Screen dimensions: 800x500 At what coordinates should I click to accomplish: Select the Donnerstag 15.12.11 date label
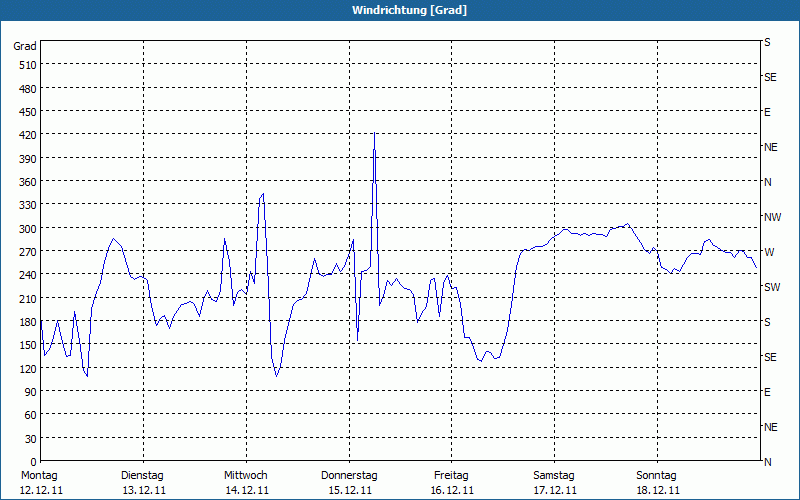[349, 482]
